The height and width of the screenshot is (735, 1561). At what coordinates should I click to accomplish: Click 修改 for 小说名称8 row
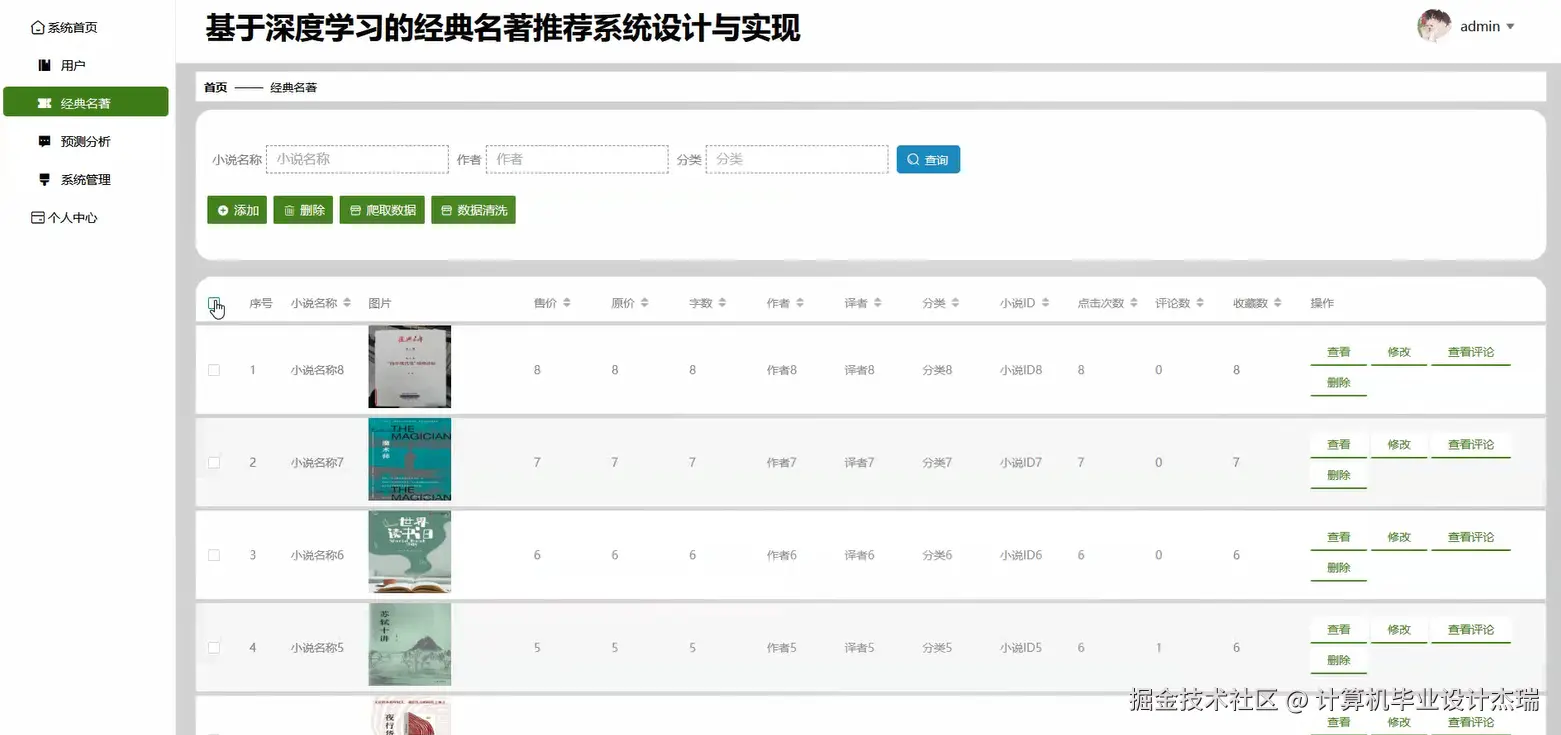1398,352
